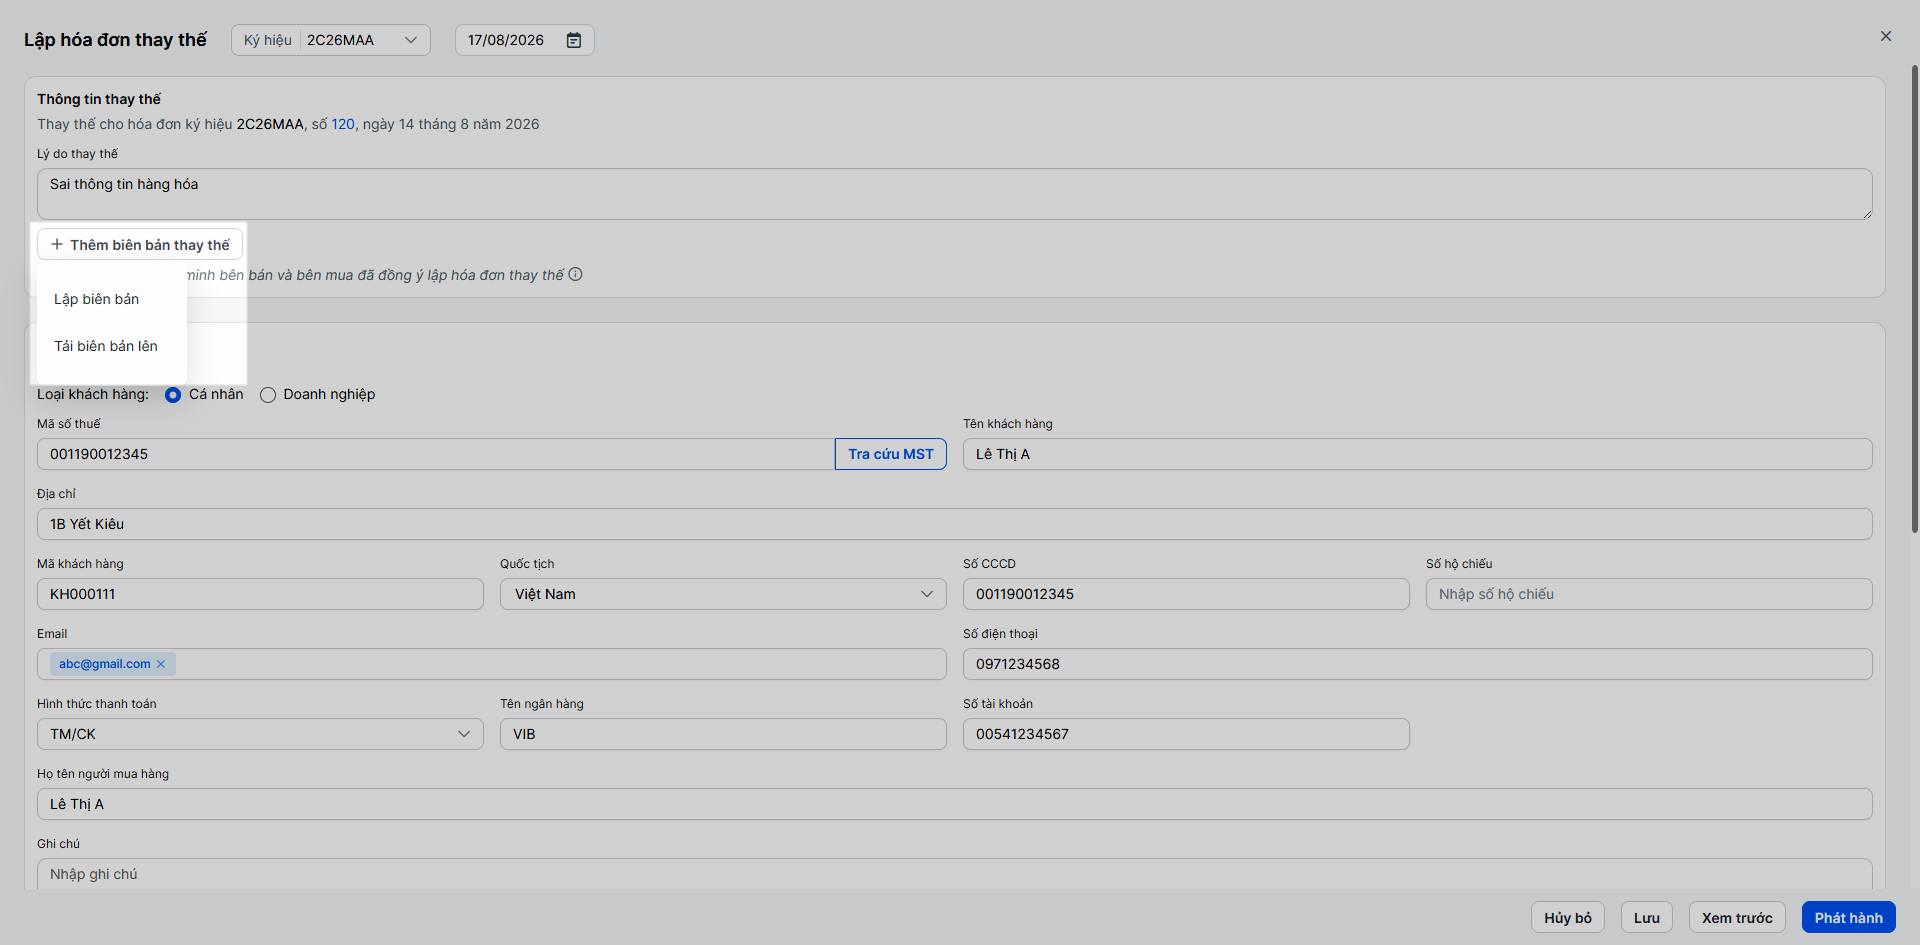Image resolution: width=1920 pixels, height=945 pixels.
Task: Click the Địa chỉ field with 1B Yết Kiêu
Action: [x=955, y=524]
